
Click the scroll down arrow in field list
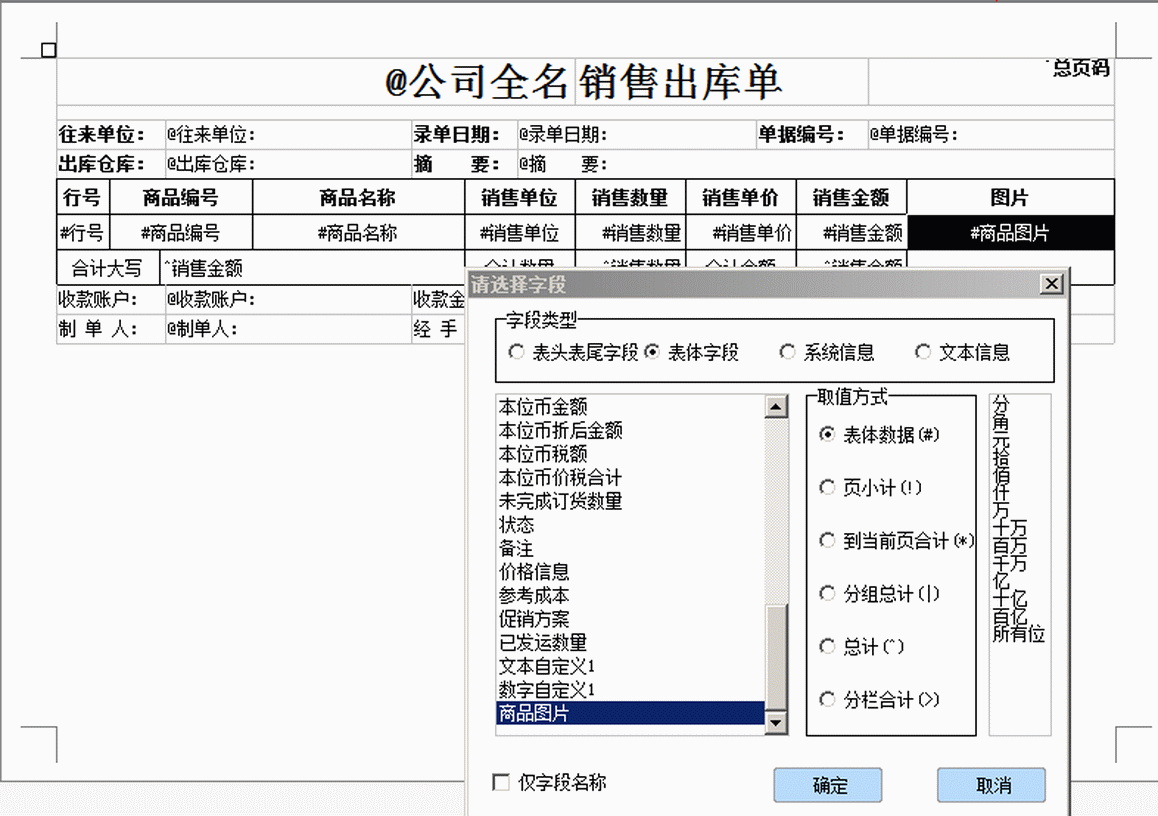776,721
